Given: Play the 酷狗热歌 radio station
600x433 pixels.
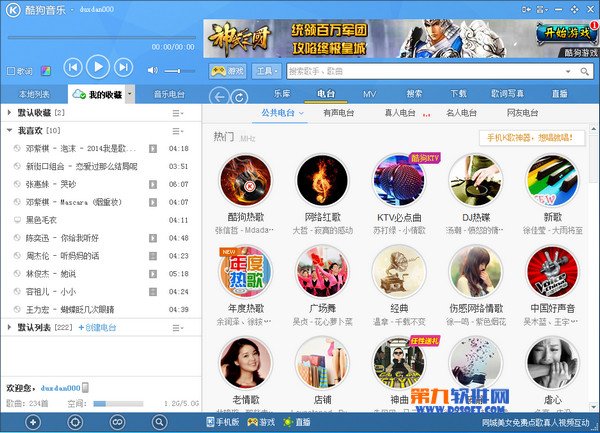Looking at the screenshot, I should [x=245, y=181].
